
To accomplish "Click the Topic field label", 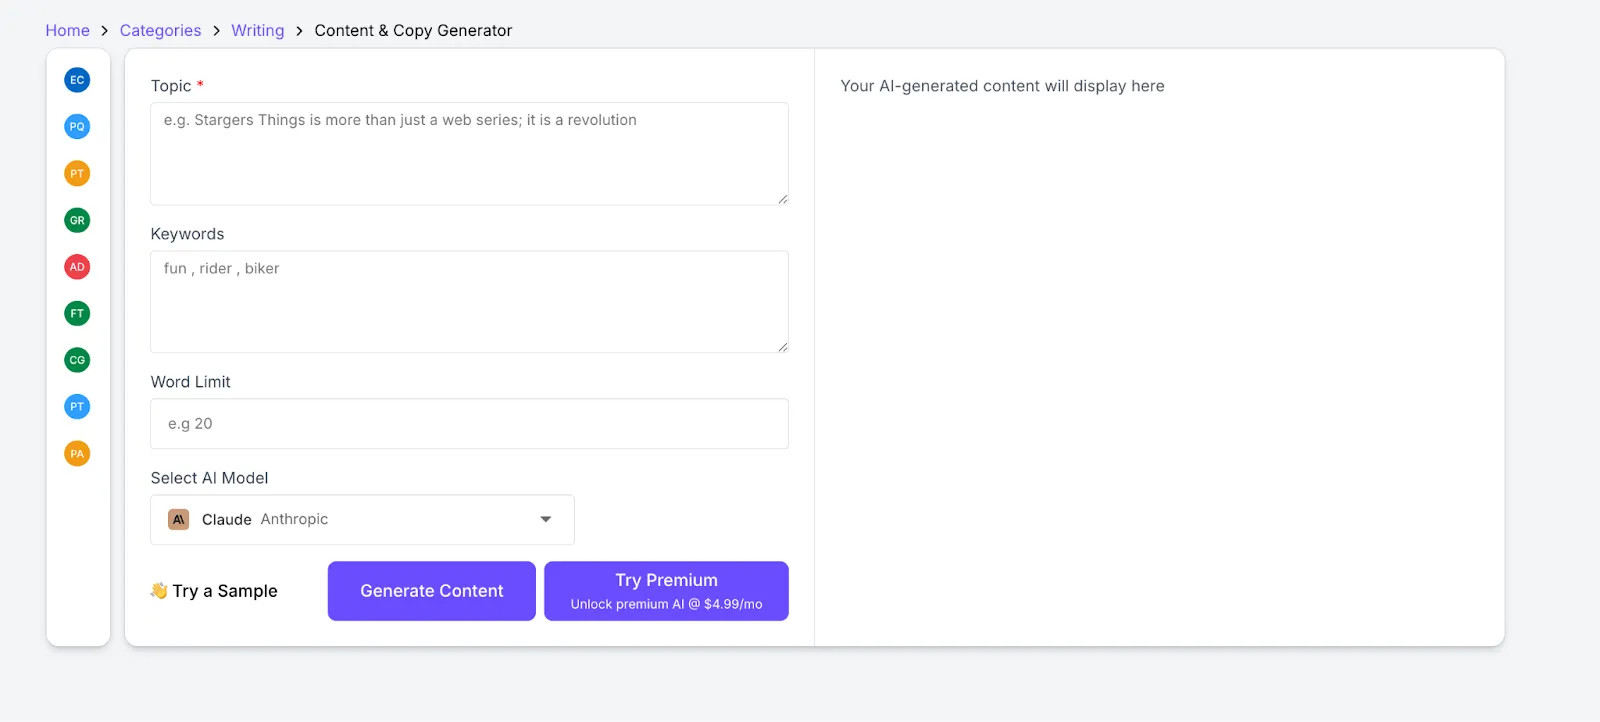I will click(x=171, y=86).
